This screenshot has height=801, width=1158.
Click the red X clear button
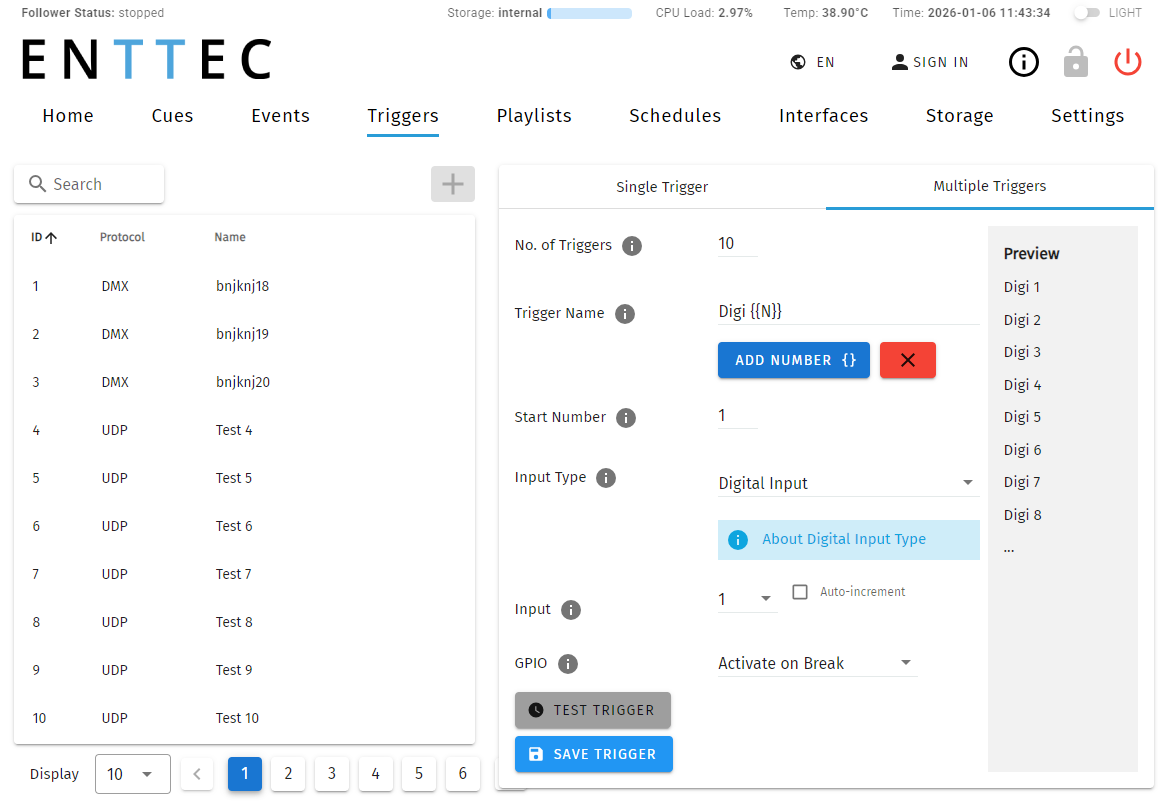pos(908,360)
